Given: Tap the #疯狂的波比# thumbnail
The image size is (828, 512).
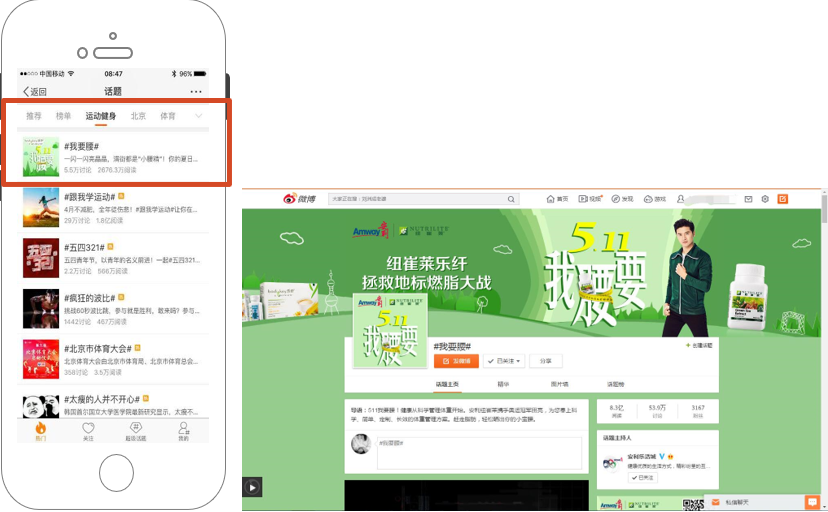Looking at the screenshot, I should pyautogui.click(x=41, y=309).
